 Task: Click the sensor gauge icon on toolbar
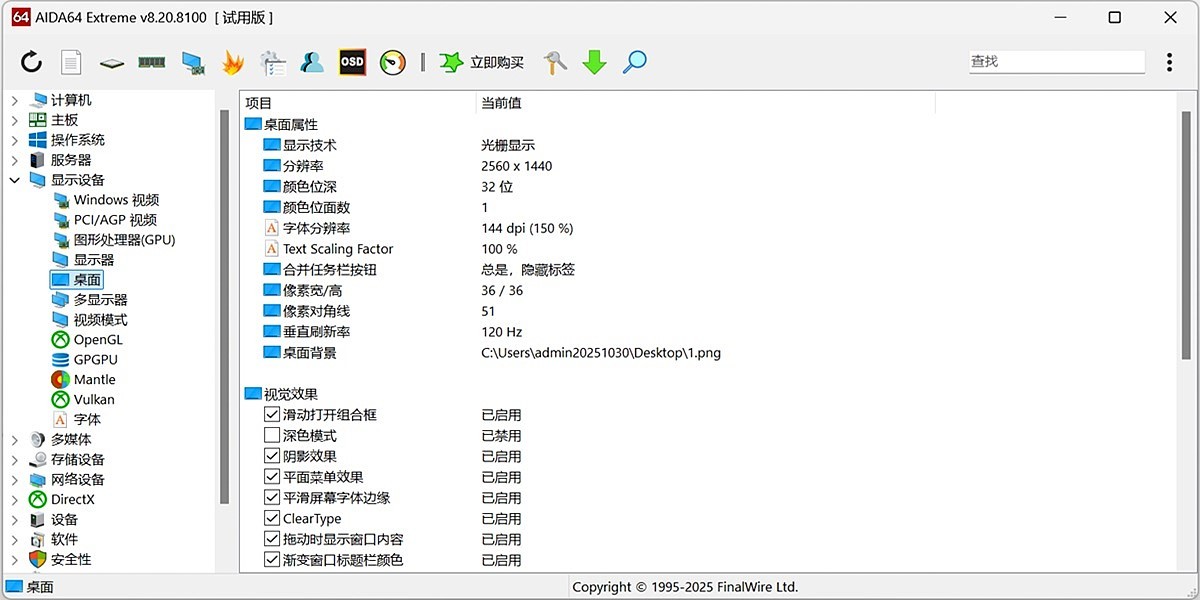coord(392,62)
